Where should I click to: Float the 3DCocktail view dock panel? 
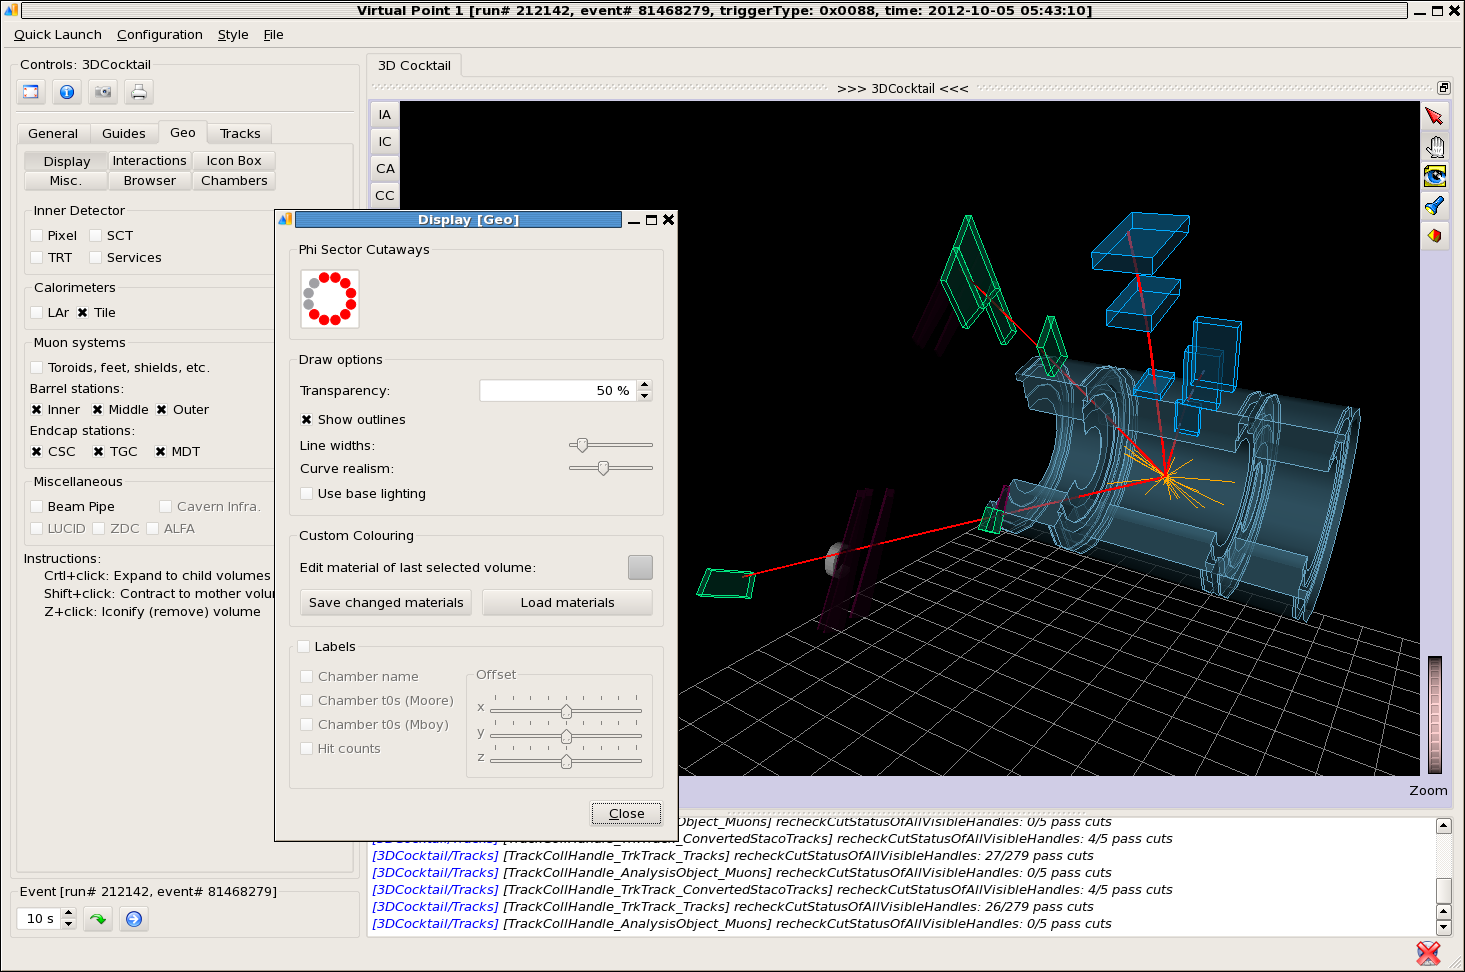click(1443, 88)
